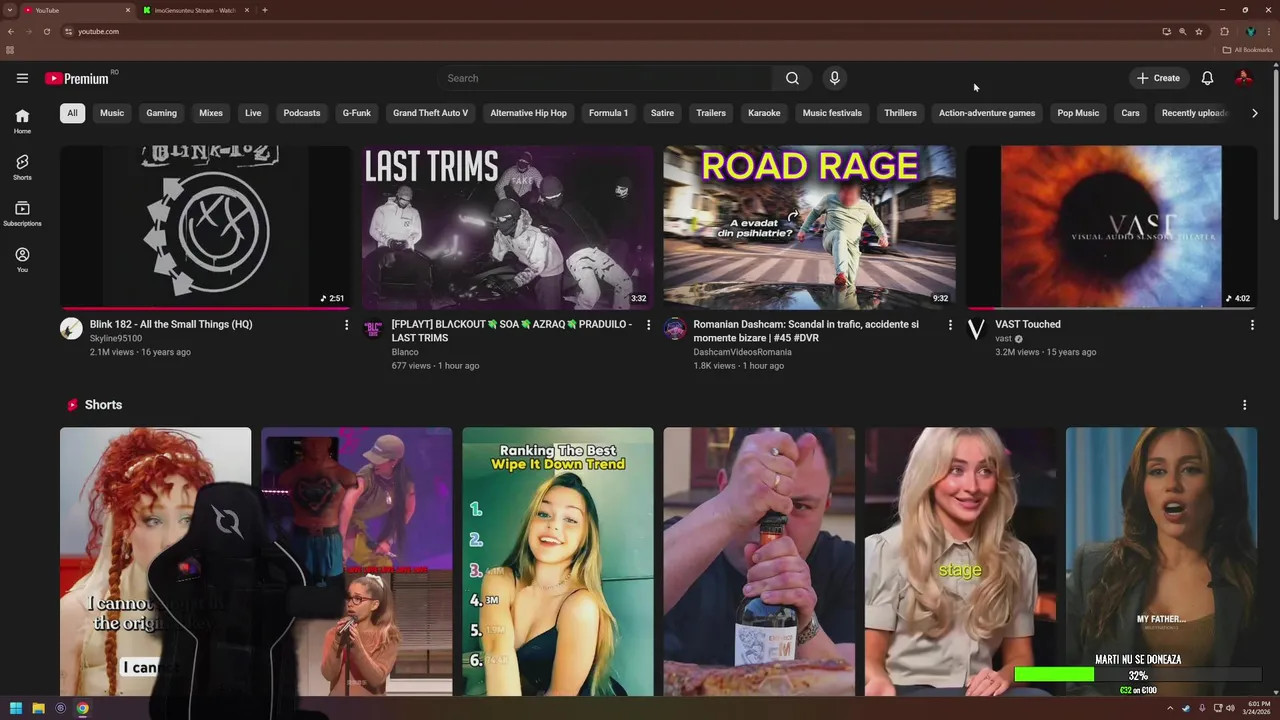1280x720 pixels.
Task: Click the YouTube search input field
Action: (x=605, y=78)
